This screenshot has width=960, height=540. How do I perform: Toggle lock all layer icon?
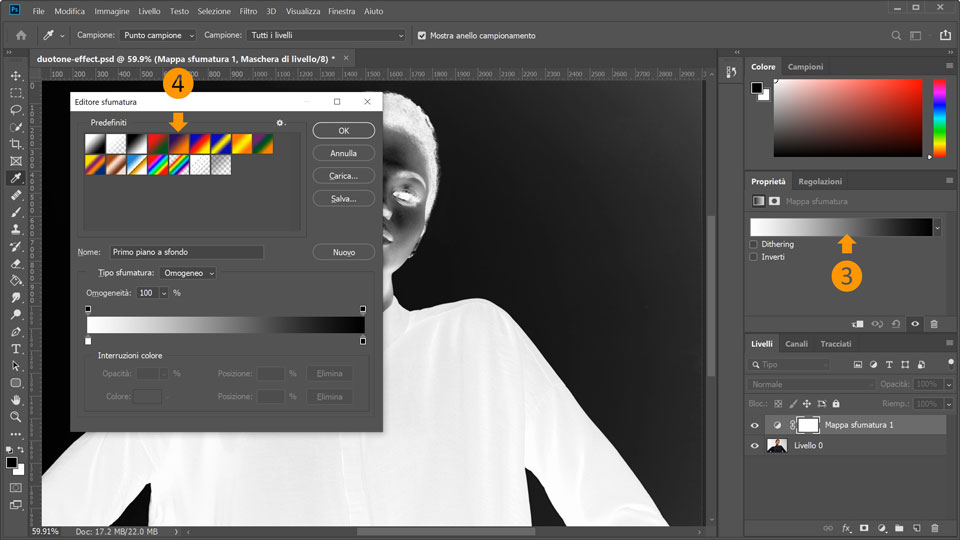836,403
